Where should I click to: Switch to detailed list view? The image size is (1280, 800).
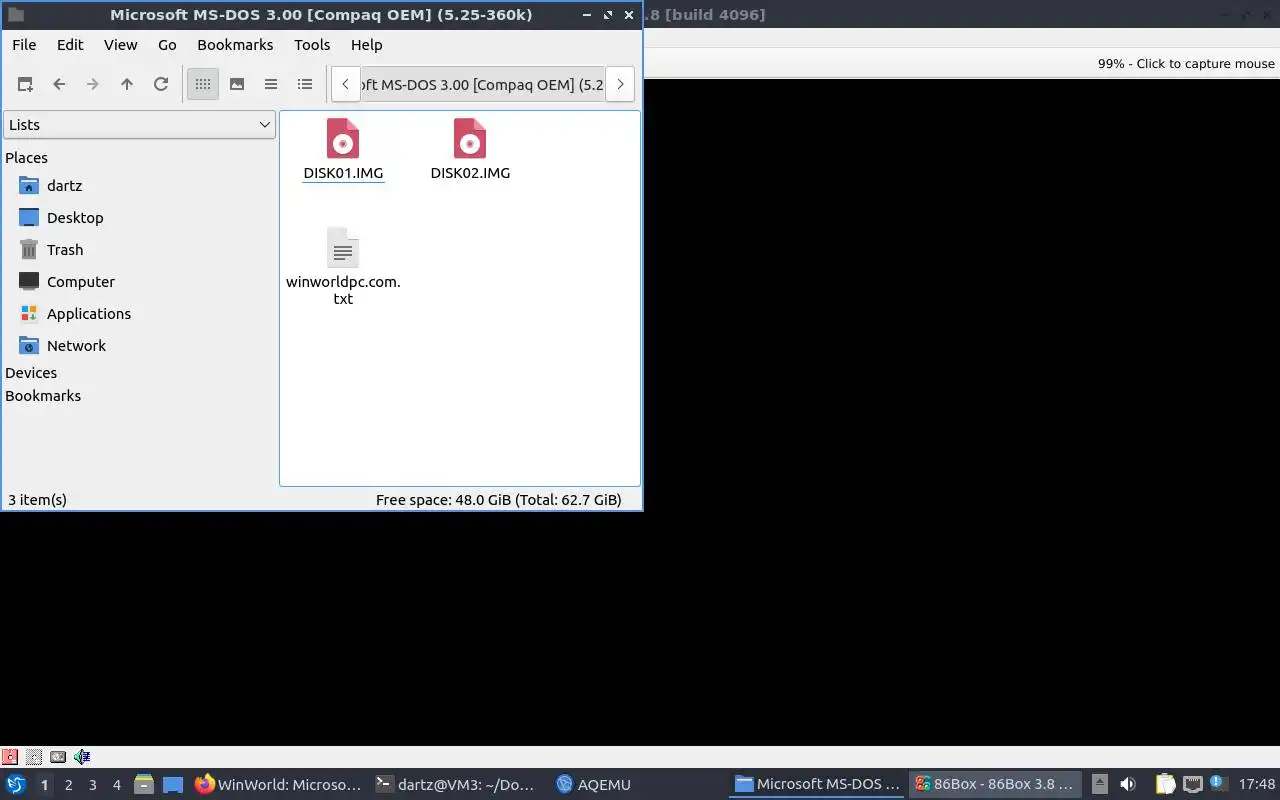pos(305,84)
